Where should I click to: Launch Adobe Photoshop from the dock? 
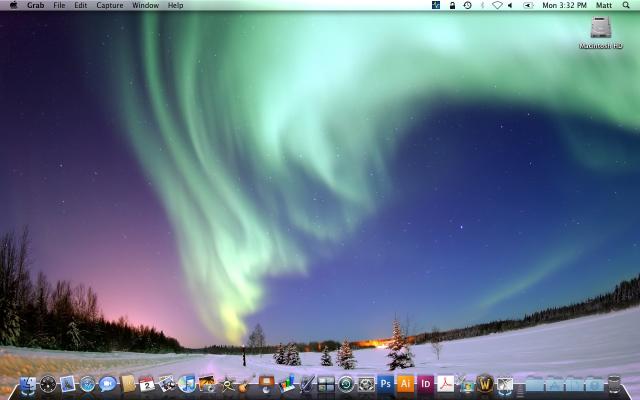[x=385, y=383]
